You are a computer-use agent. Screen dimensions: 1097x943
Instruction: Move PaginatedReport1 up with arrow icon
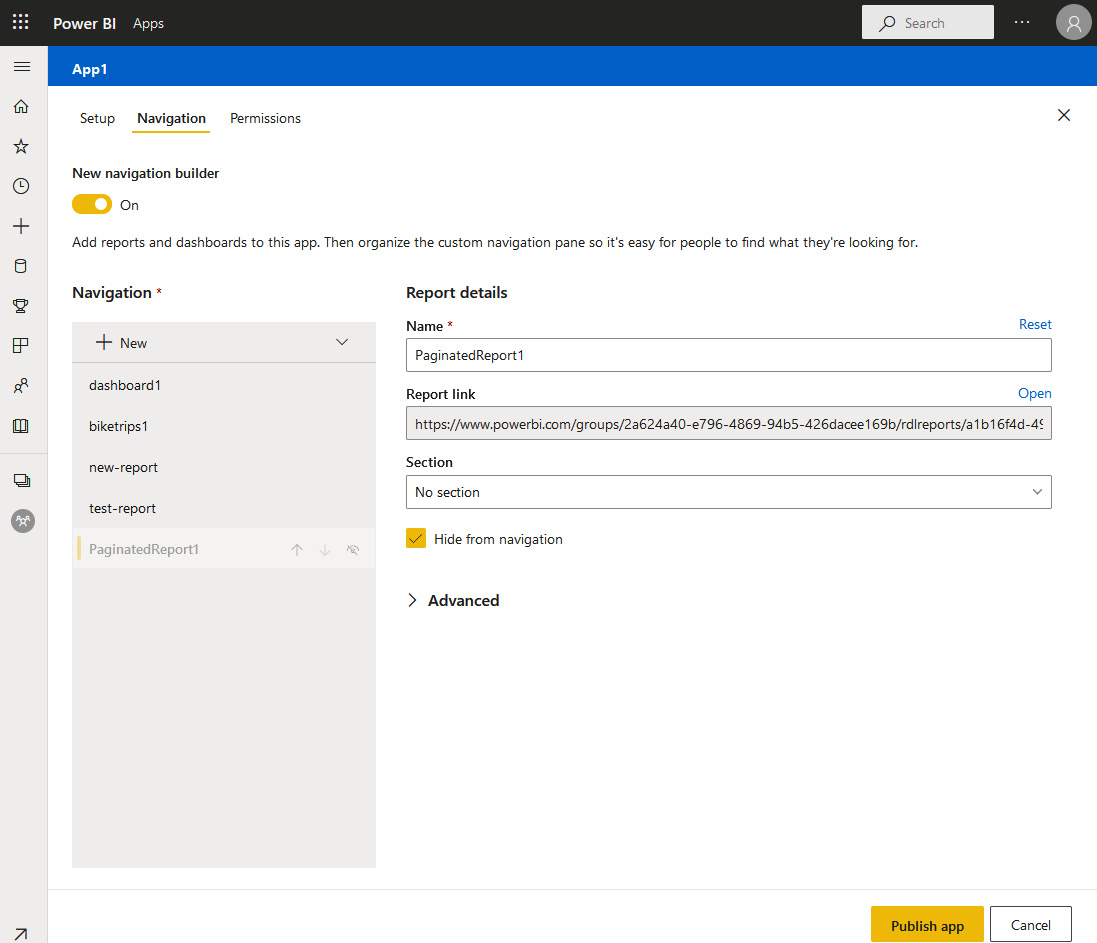click(297, 550)
